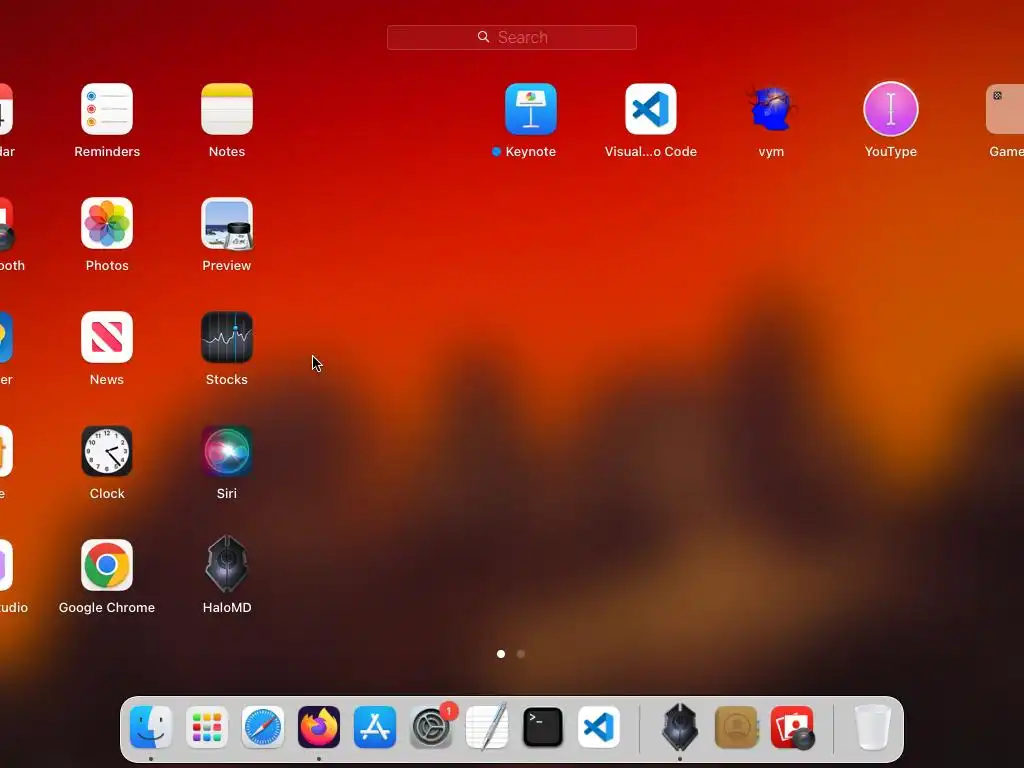1024x768 pixels.
Task: Launch the Notes app
Action: (227, 109)
